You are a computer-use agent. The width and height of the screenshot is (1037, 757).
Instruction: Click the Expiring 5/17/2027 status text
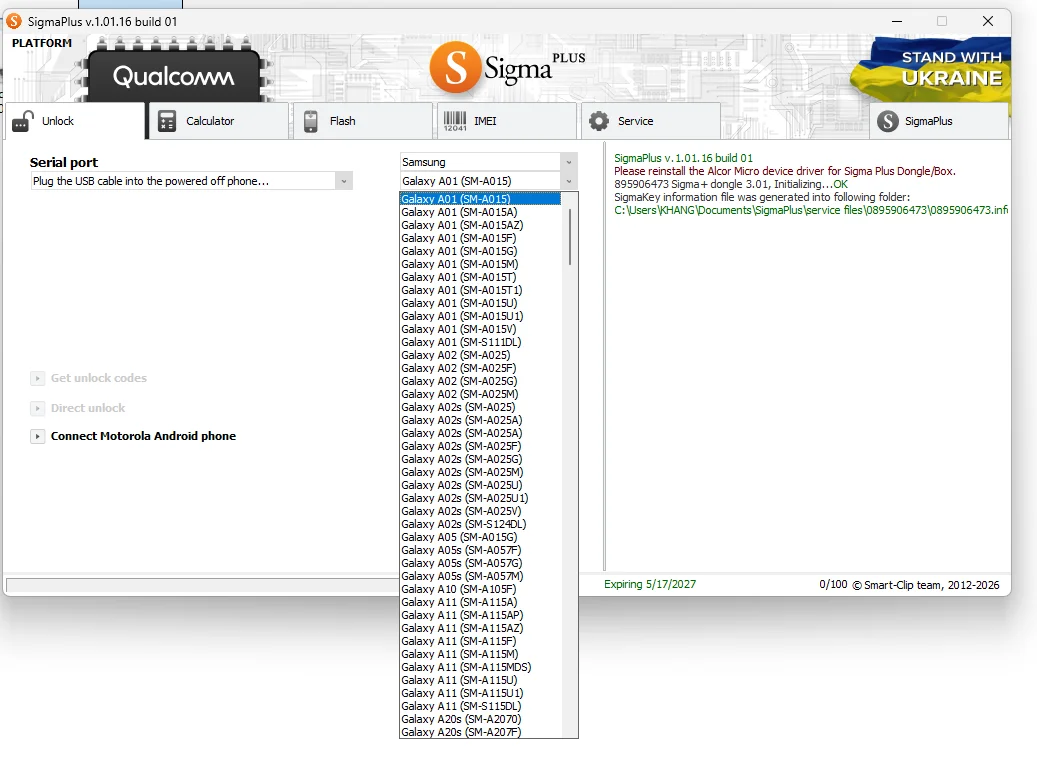click(649, 584)
